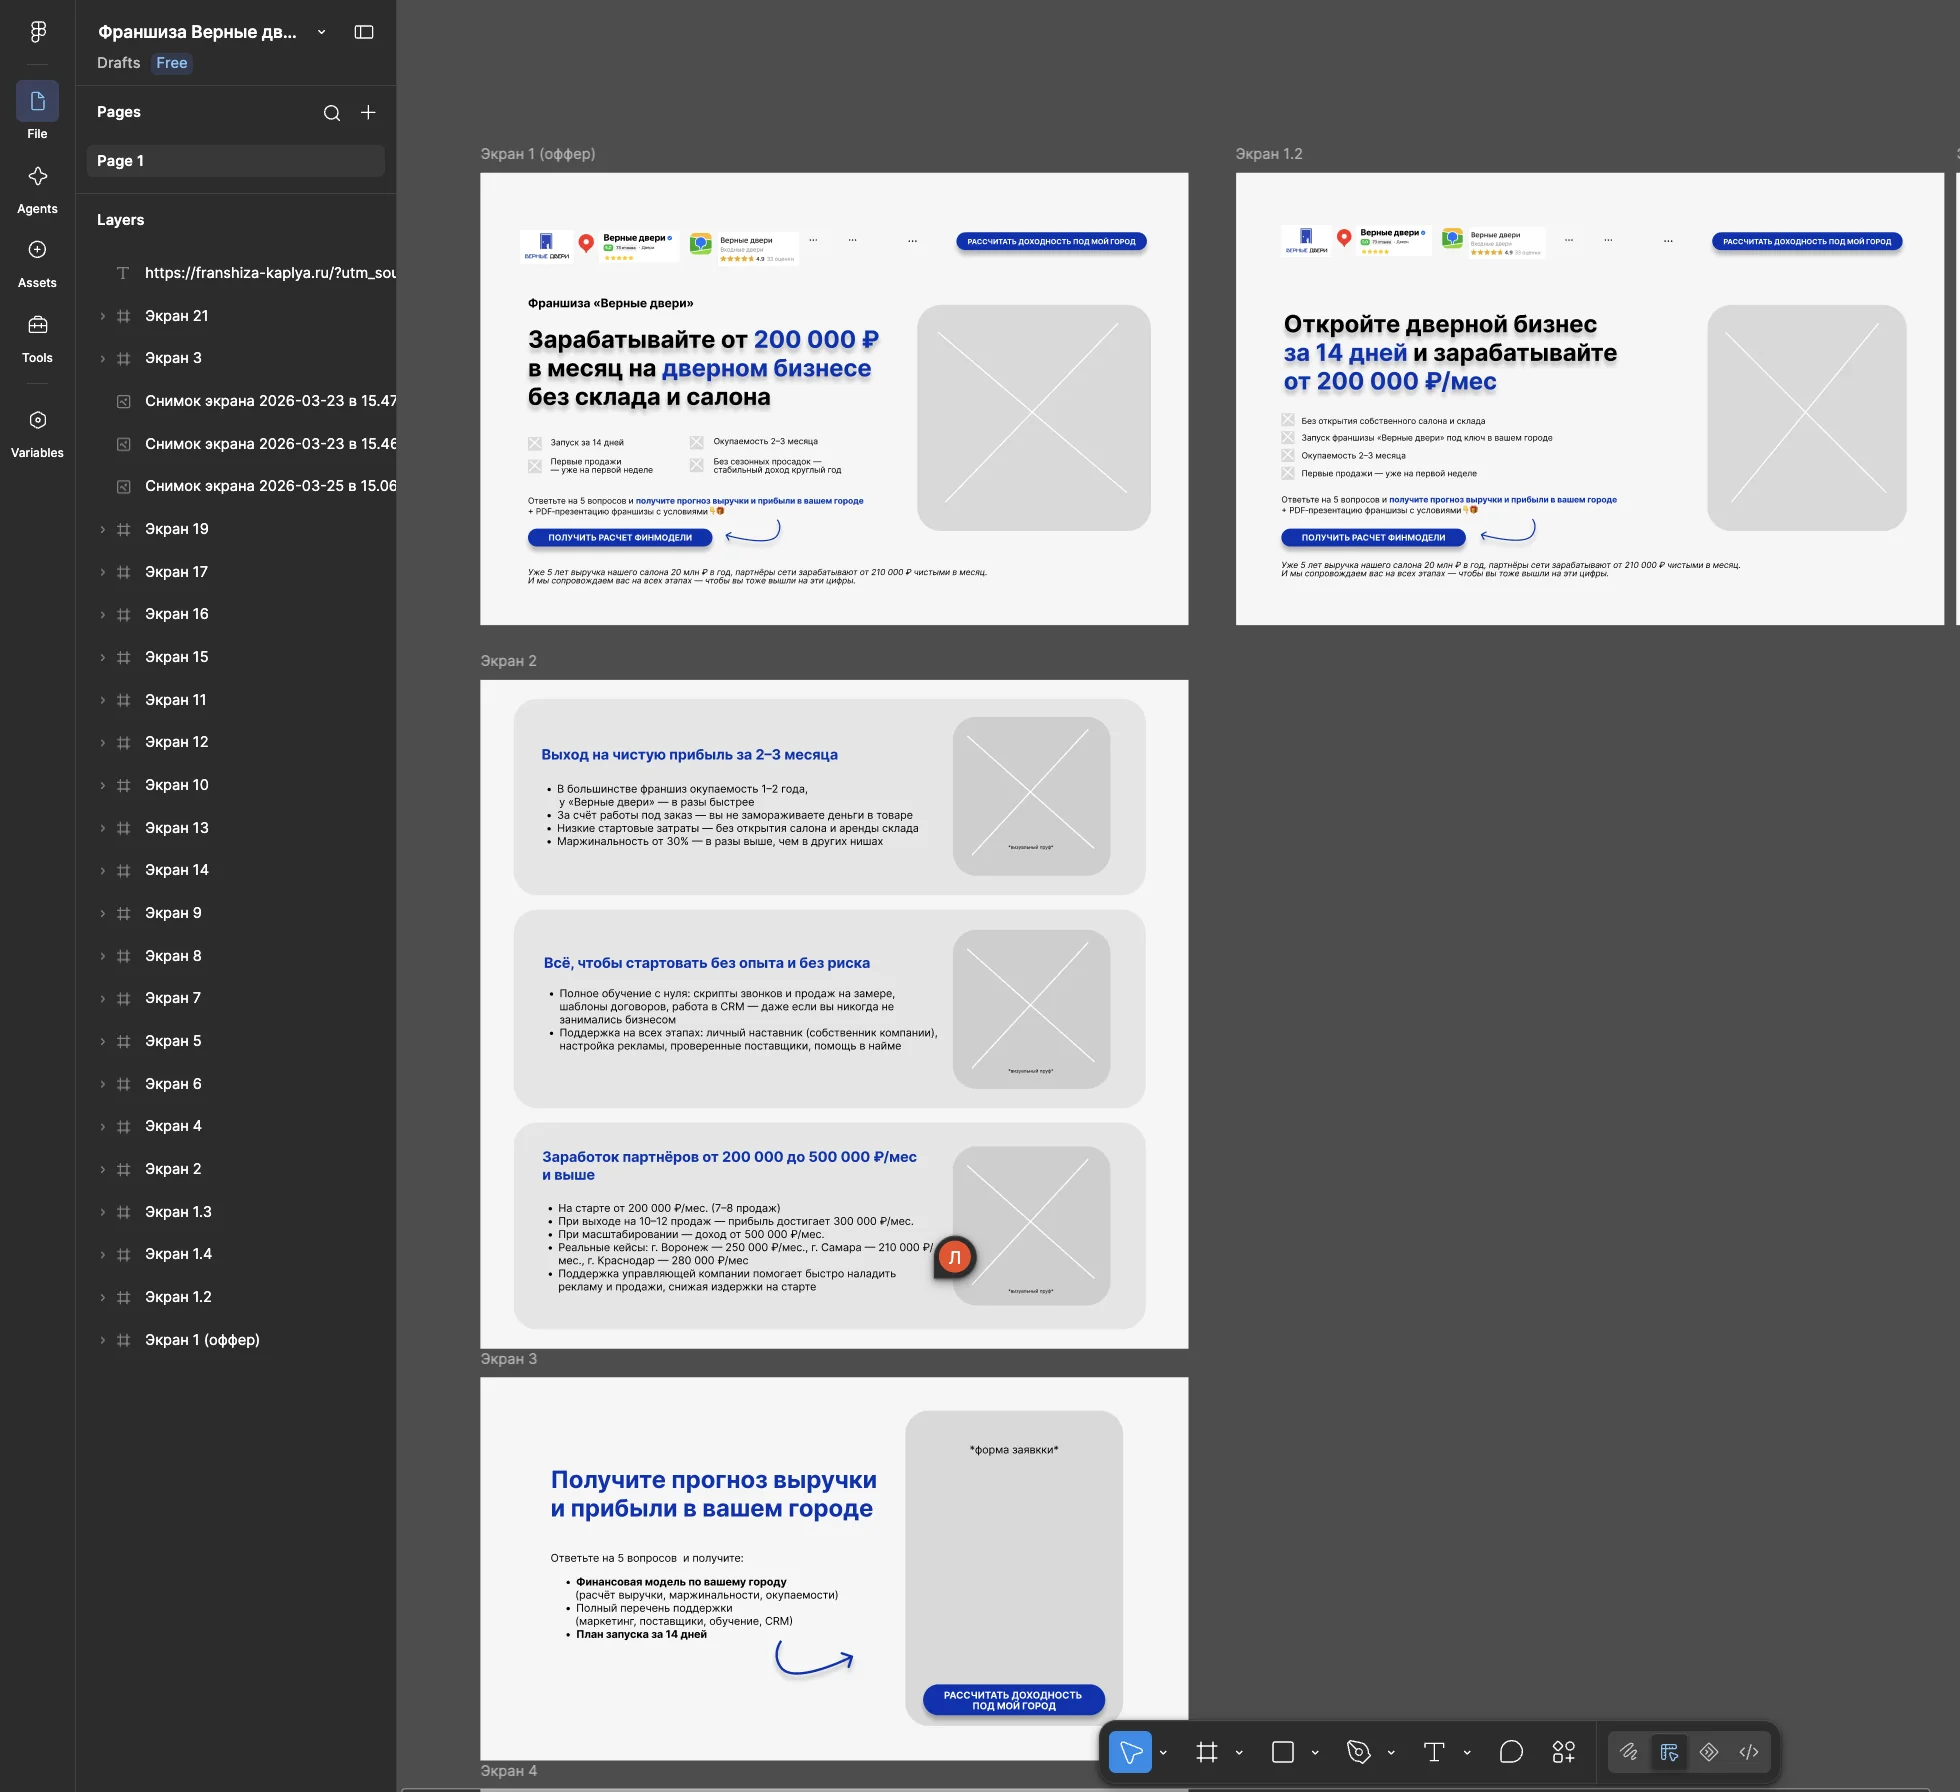Click text icon of the URL layer
The height and width of the screenshot is (1792, 1960).
tap(123, 273)
